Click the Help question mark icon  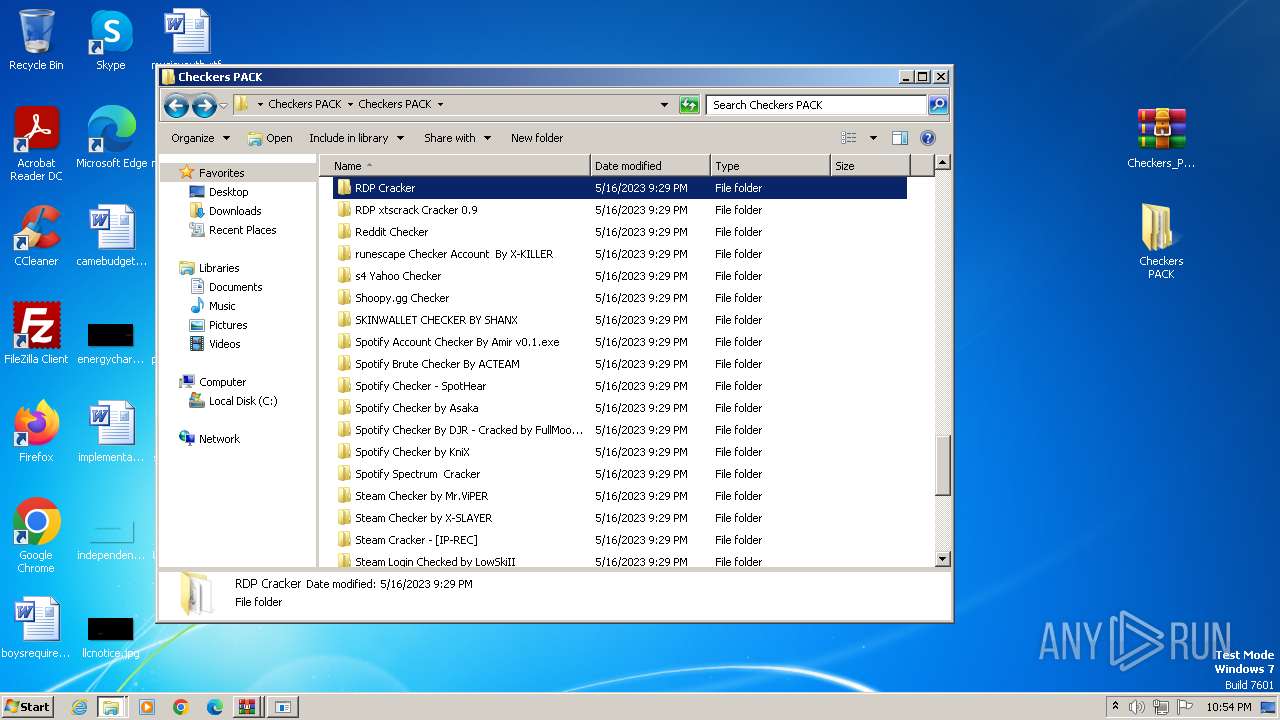click(x=927, y=138)
